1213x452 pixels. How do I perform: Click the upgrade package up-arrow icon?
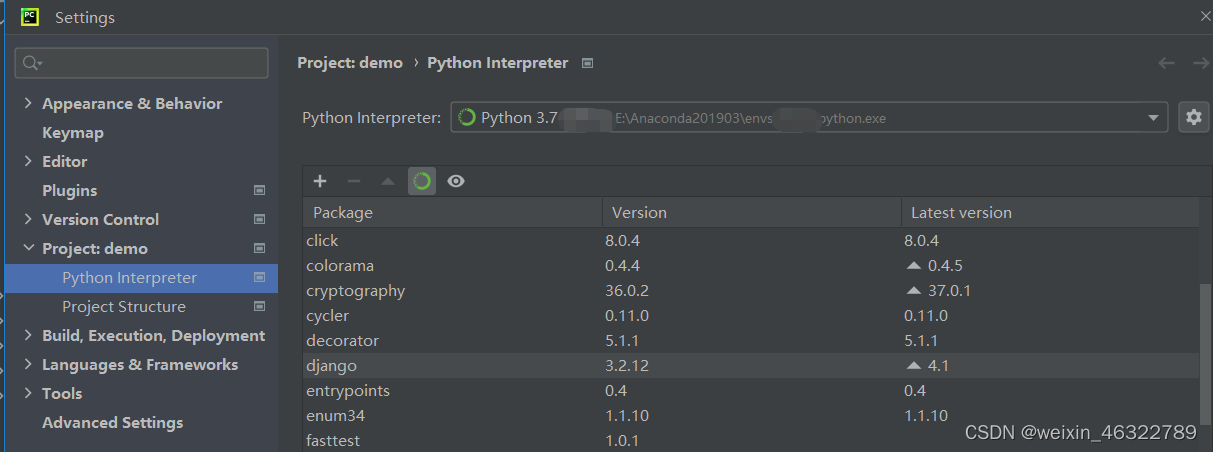click(x=388, y=181)
